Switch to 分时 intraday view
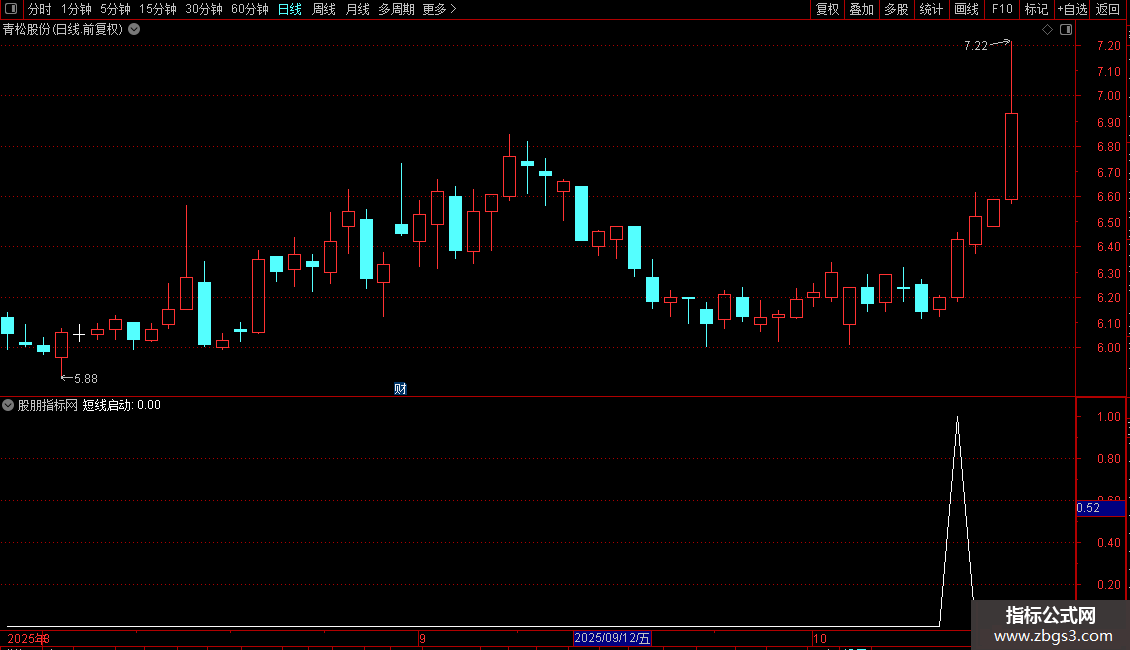This screenshot has height=650, width=1130. tap(40, 9)
